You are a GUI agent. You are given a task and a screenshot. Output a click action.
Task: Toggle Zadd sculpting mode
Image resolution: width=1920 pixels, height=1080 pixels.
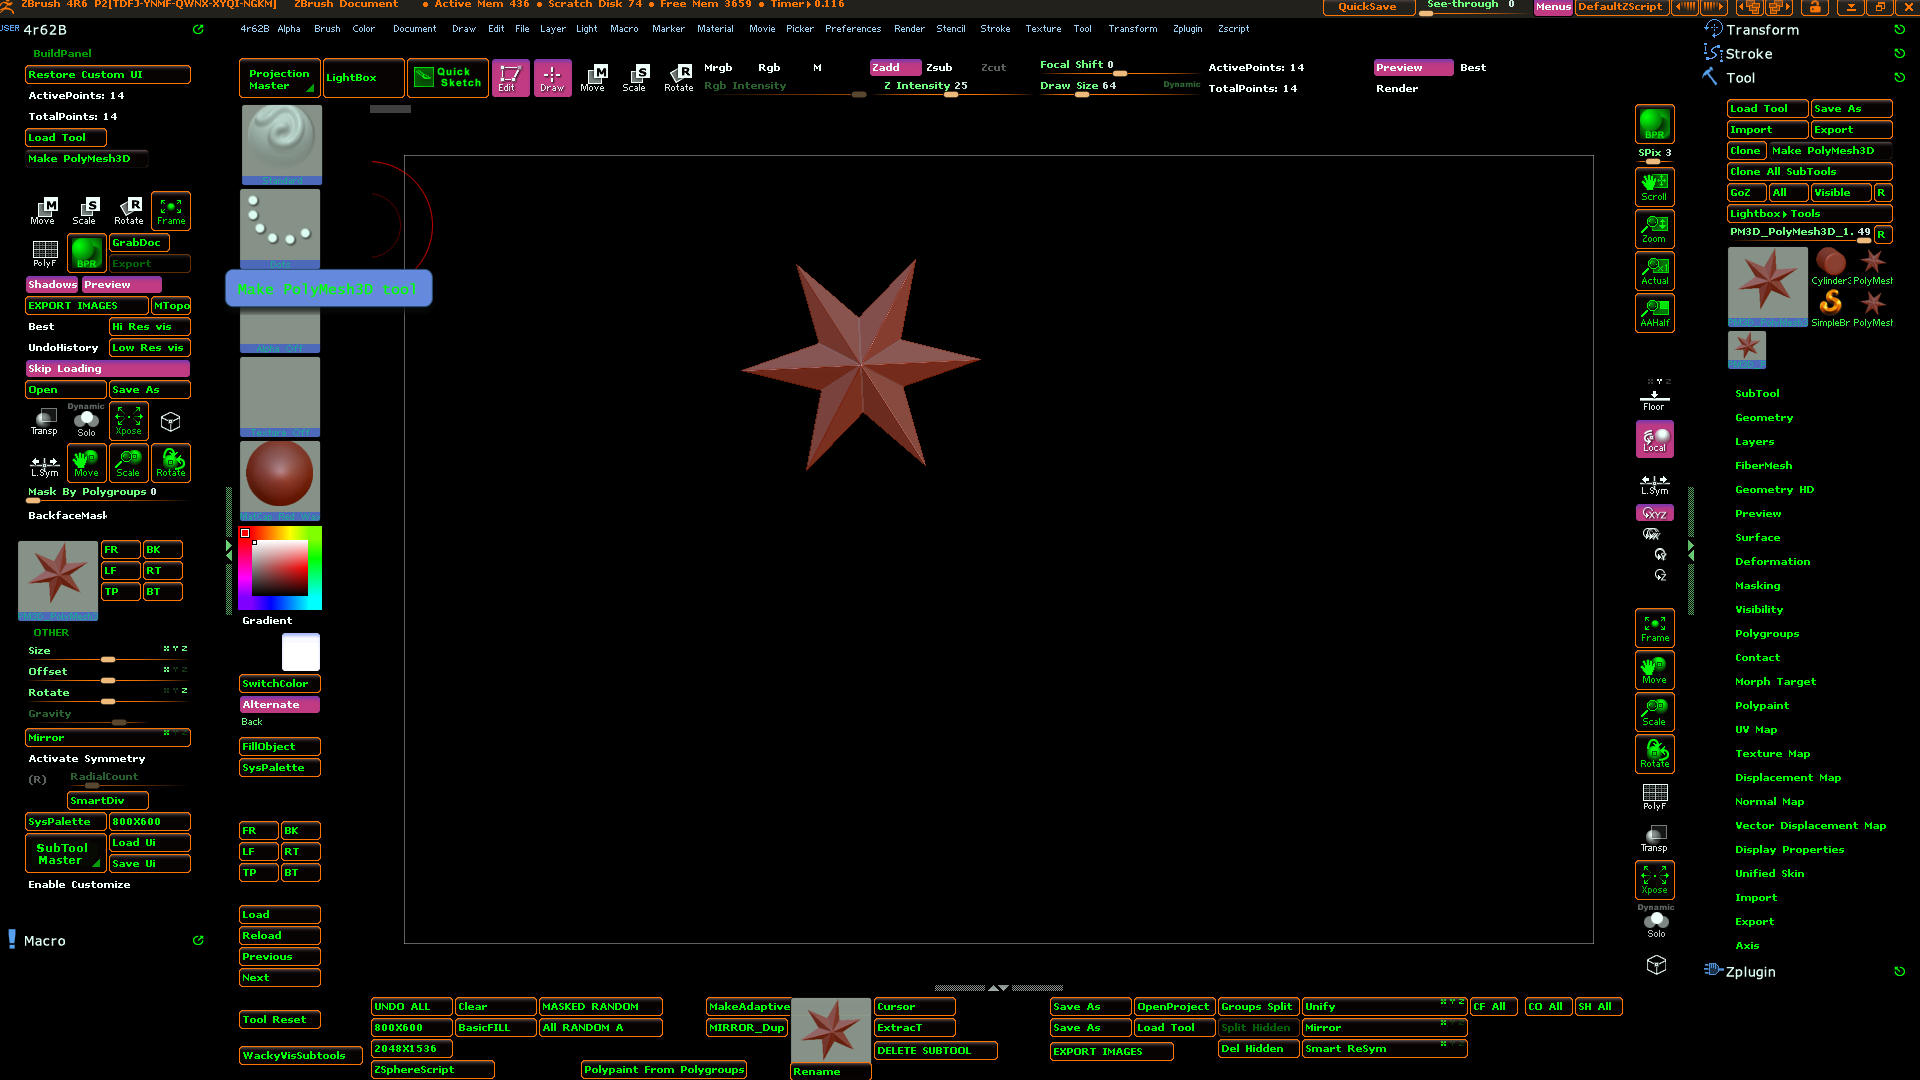(x=893, y=67)
